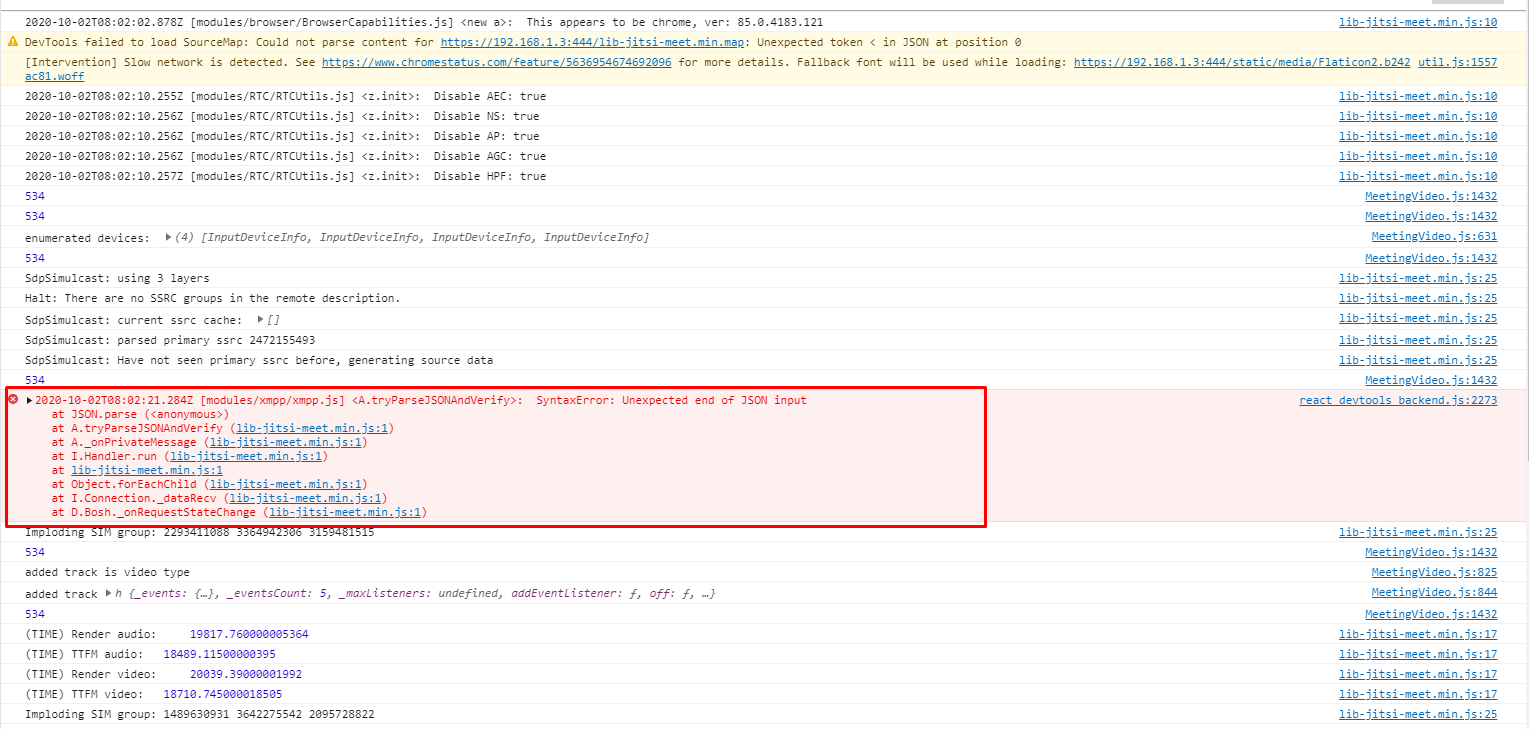The width and height of the screenshot is (1529, 729).
Task: Click the yellow warning triangle on the SourceMap line
Action: pos(12,43)
